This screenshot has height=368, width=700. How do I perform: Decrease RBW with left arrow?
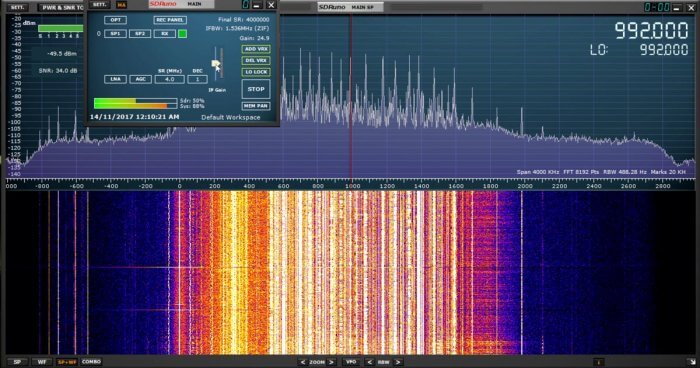[370, 362]
